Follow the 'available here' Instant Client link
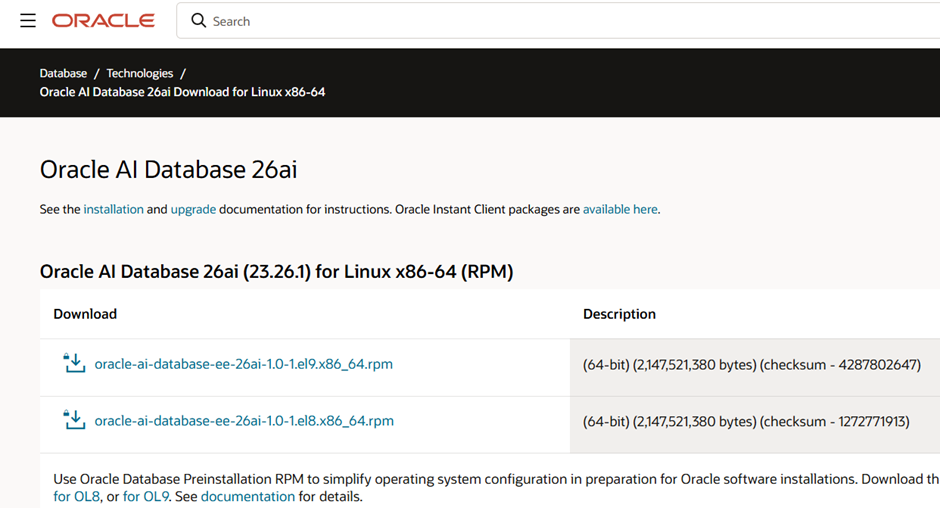The image size is (940, 508). pos(620,209)
